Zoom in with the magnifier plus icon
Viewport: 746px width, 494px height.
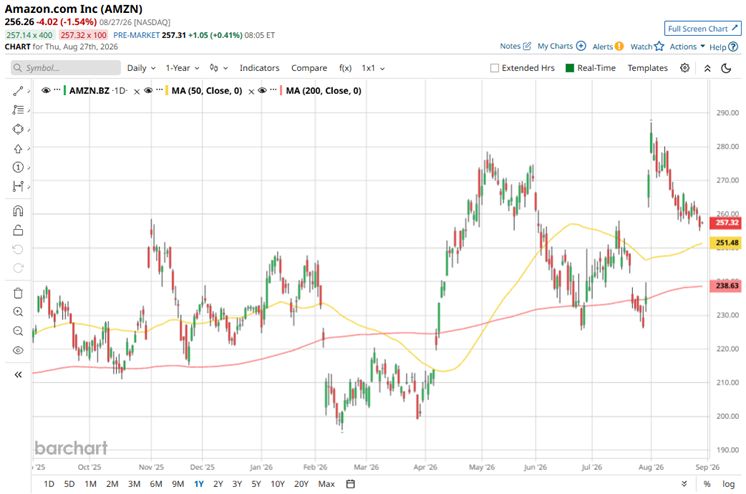[18, 312]
